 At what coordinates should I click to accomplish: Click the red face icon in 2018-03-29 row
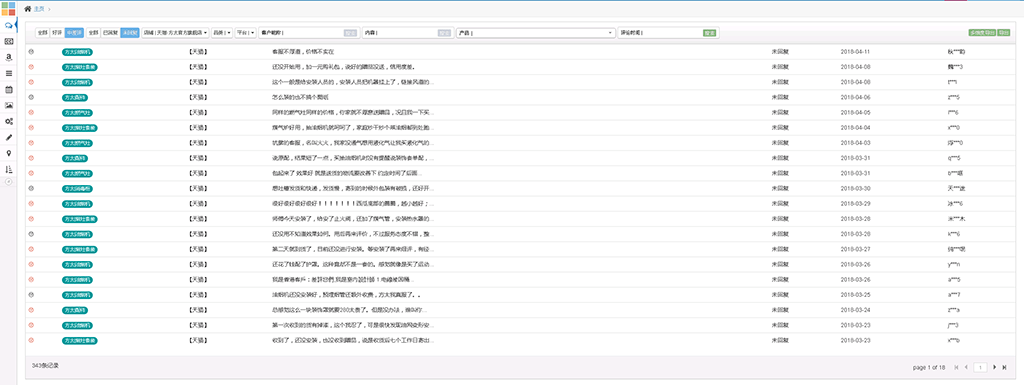click(x=31, y=204)
